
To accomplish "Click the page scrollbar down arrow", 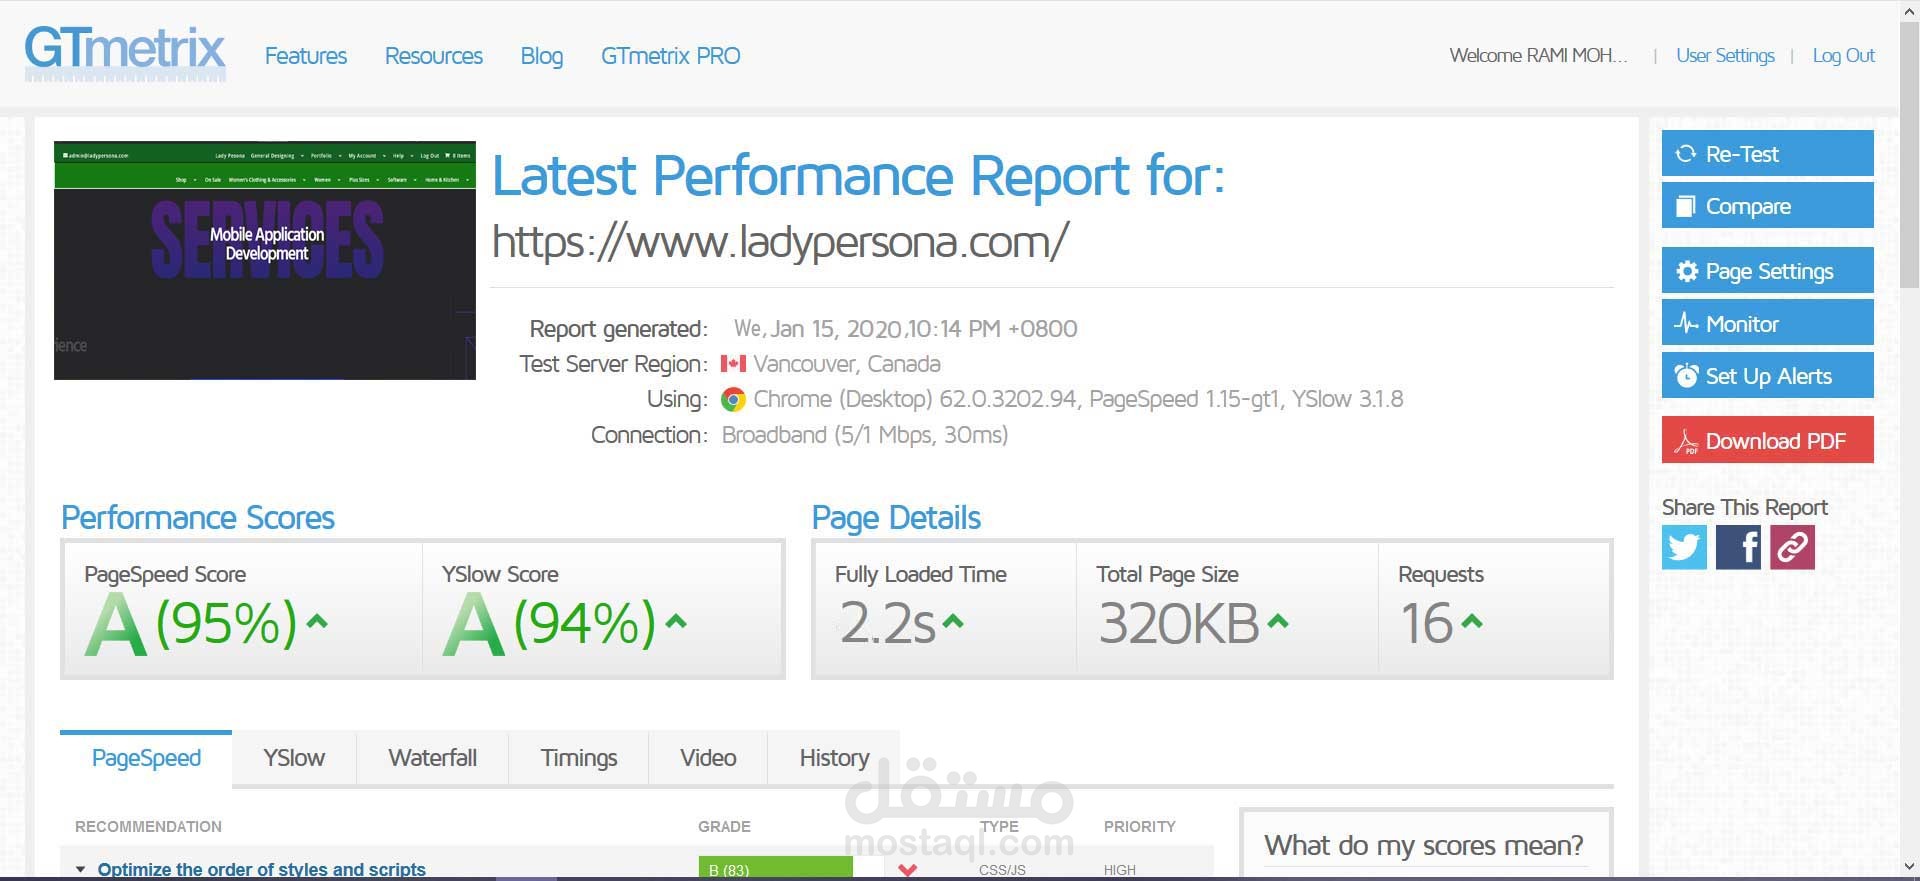I will (x=1909, y=867).
